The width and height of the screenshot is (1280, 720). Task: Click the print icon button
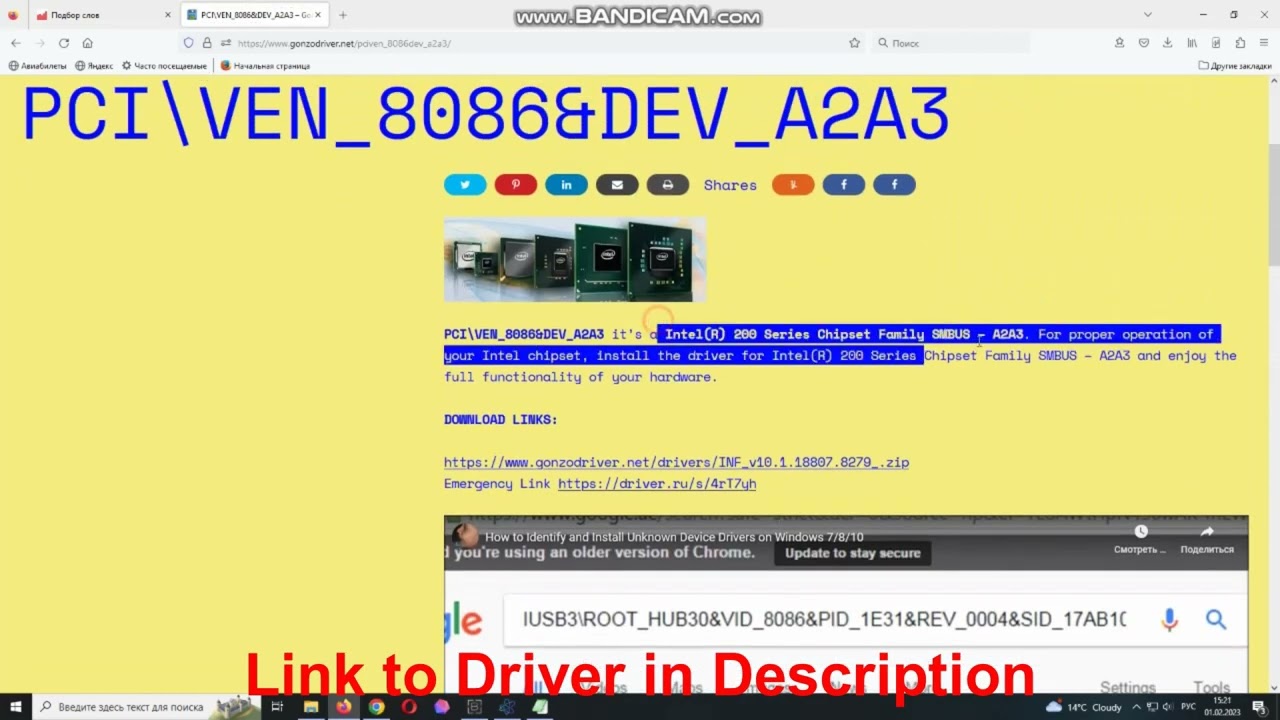click(x=668, y=185)
